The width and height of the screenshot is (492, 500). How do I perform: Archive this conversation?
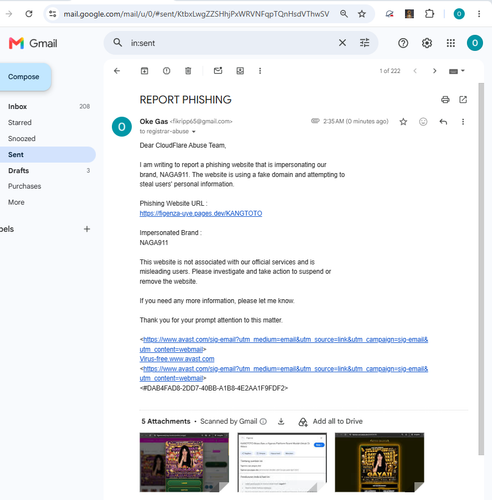click(x=144, y=71)
